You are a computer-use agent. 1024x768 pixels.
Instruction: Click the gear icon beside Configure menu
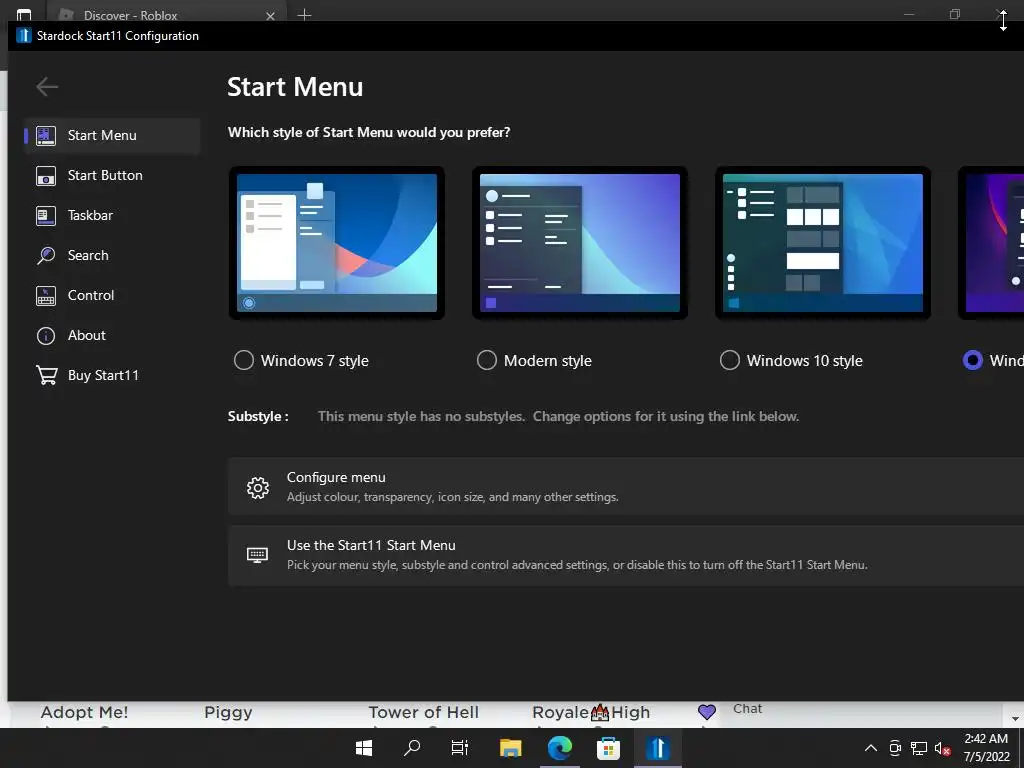258,487
